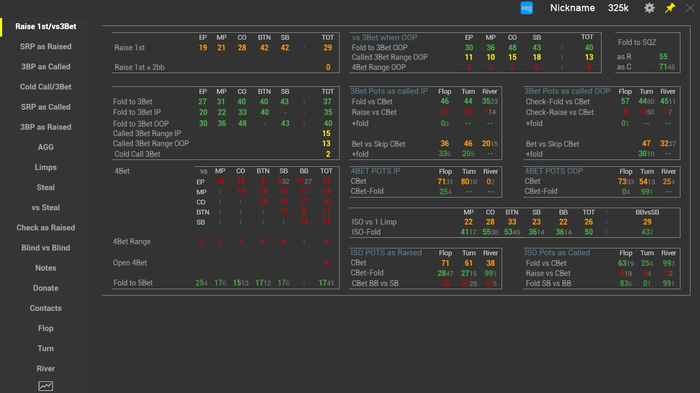Open the vs Steal tab
The width and height of the screenshot is (700, 393).
click(x=46, y=207)
